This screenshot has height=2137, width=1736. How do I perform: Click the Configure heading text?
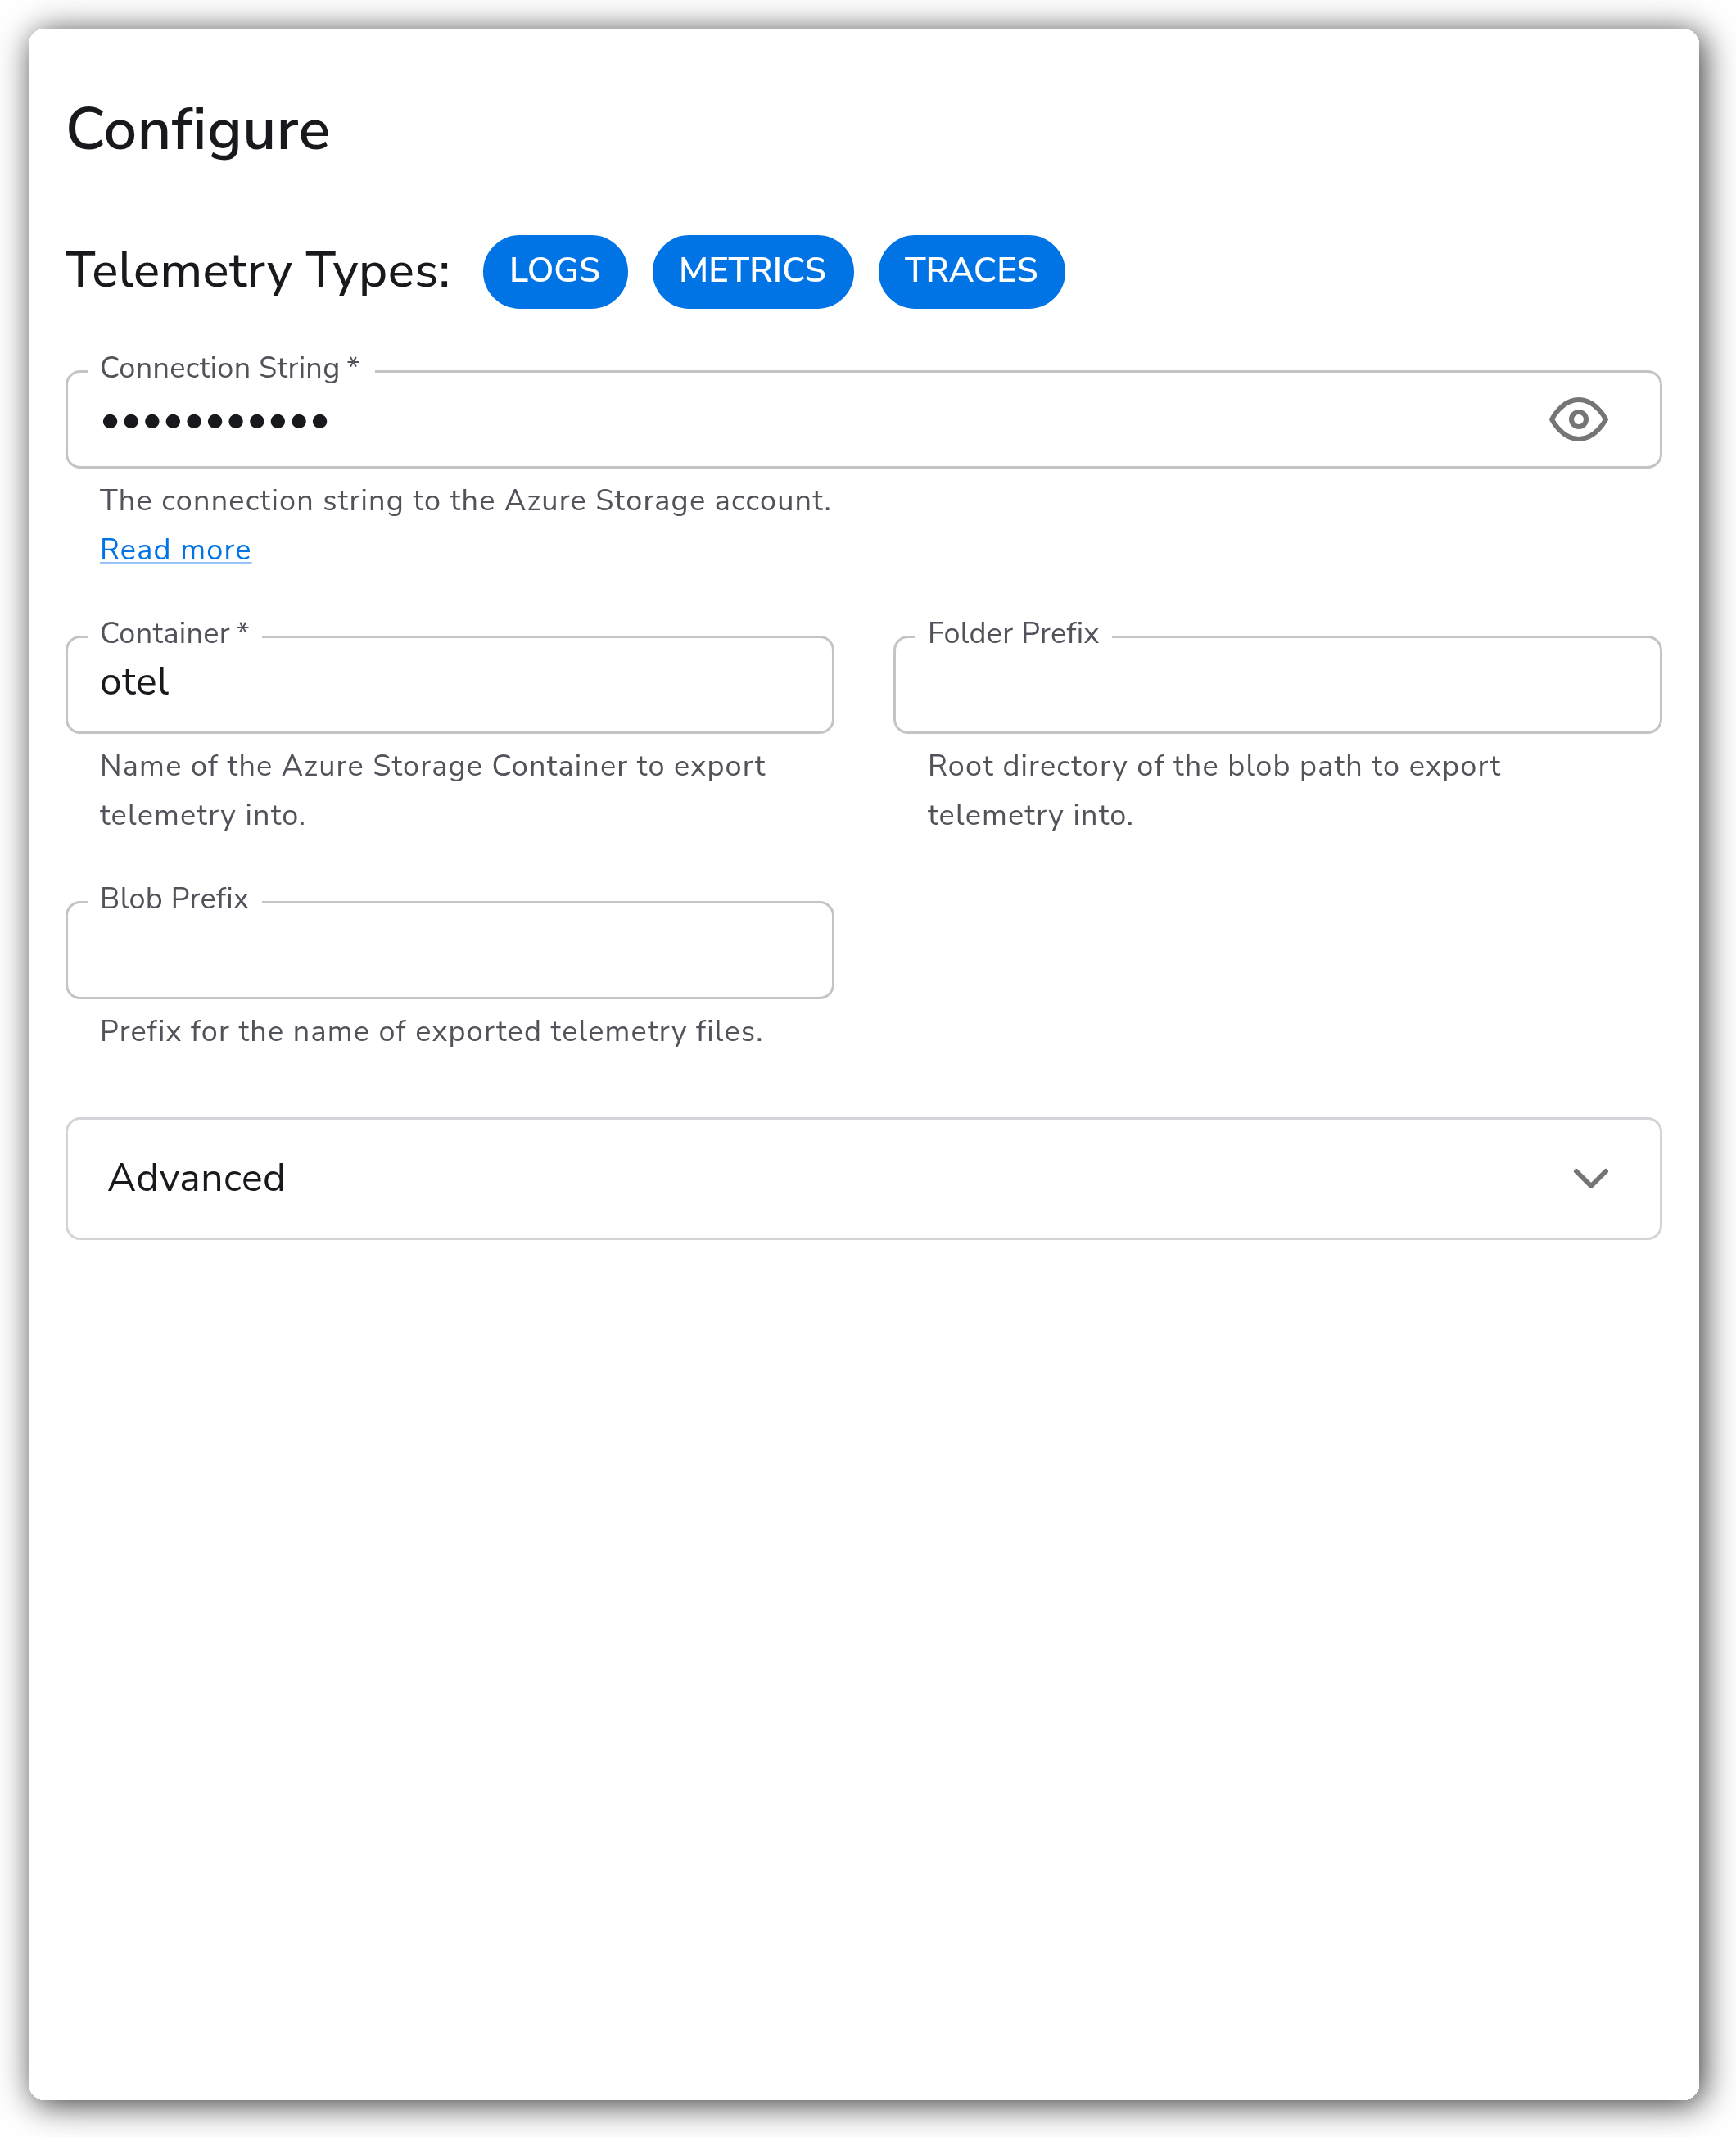click(198, 130)
